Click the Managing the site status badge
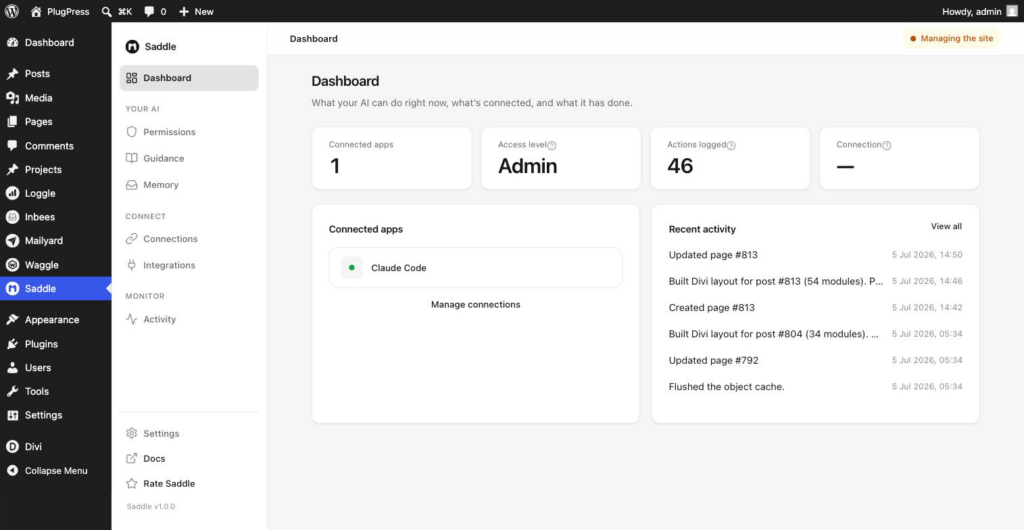 952,39
